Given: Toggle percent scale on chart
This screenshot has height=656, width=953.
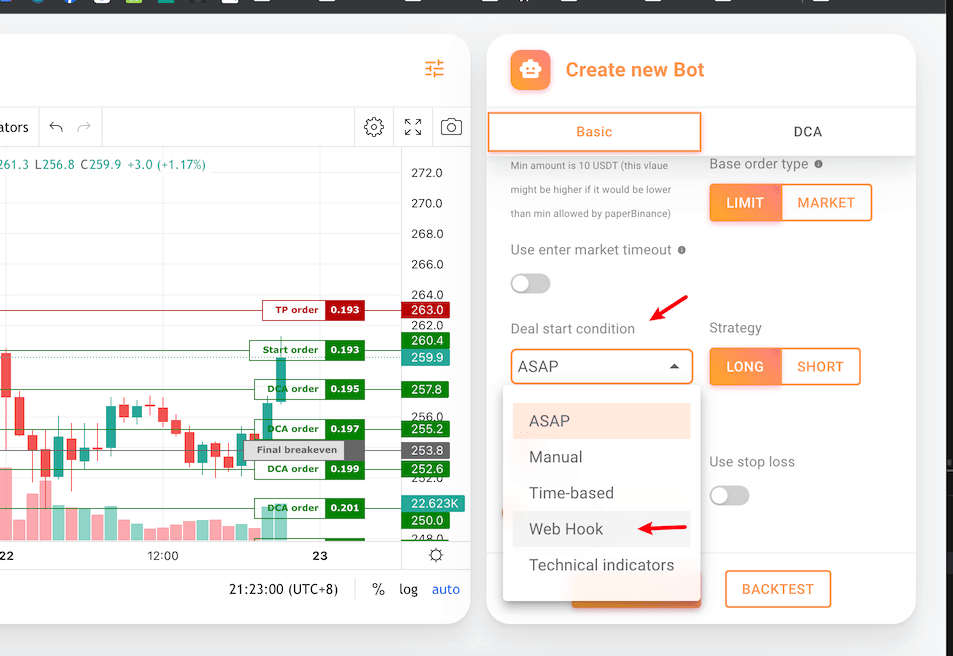Looking at the screenshot, I should pyautogui.click(x=378, y=589).
